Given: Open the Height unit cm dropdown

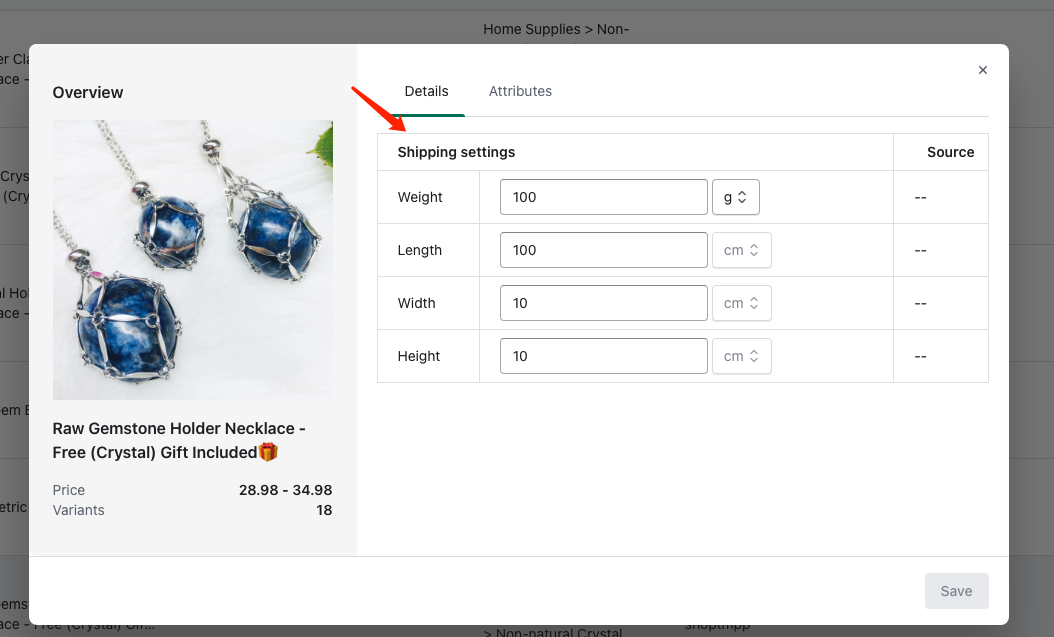Looking at the screenshot, I should [741, 356].
